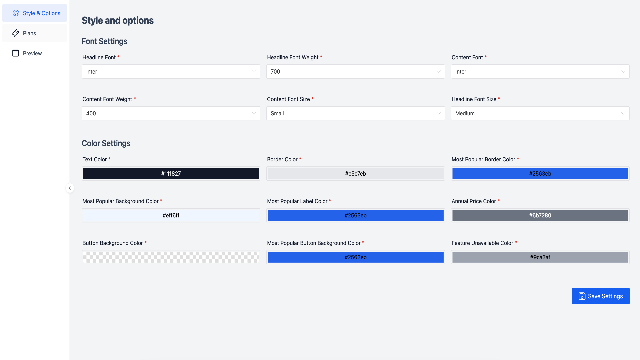Image resolution: width=640 pixels, height=360 pixels.
Task: Open the Headline Font Size dropdown showing Medium
Action: tap(540, 113)
